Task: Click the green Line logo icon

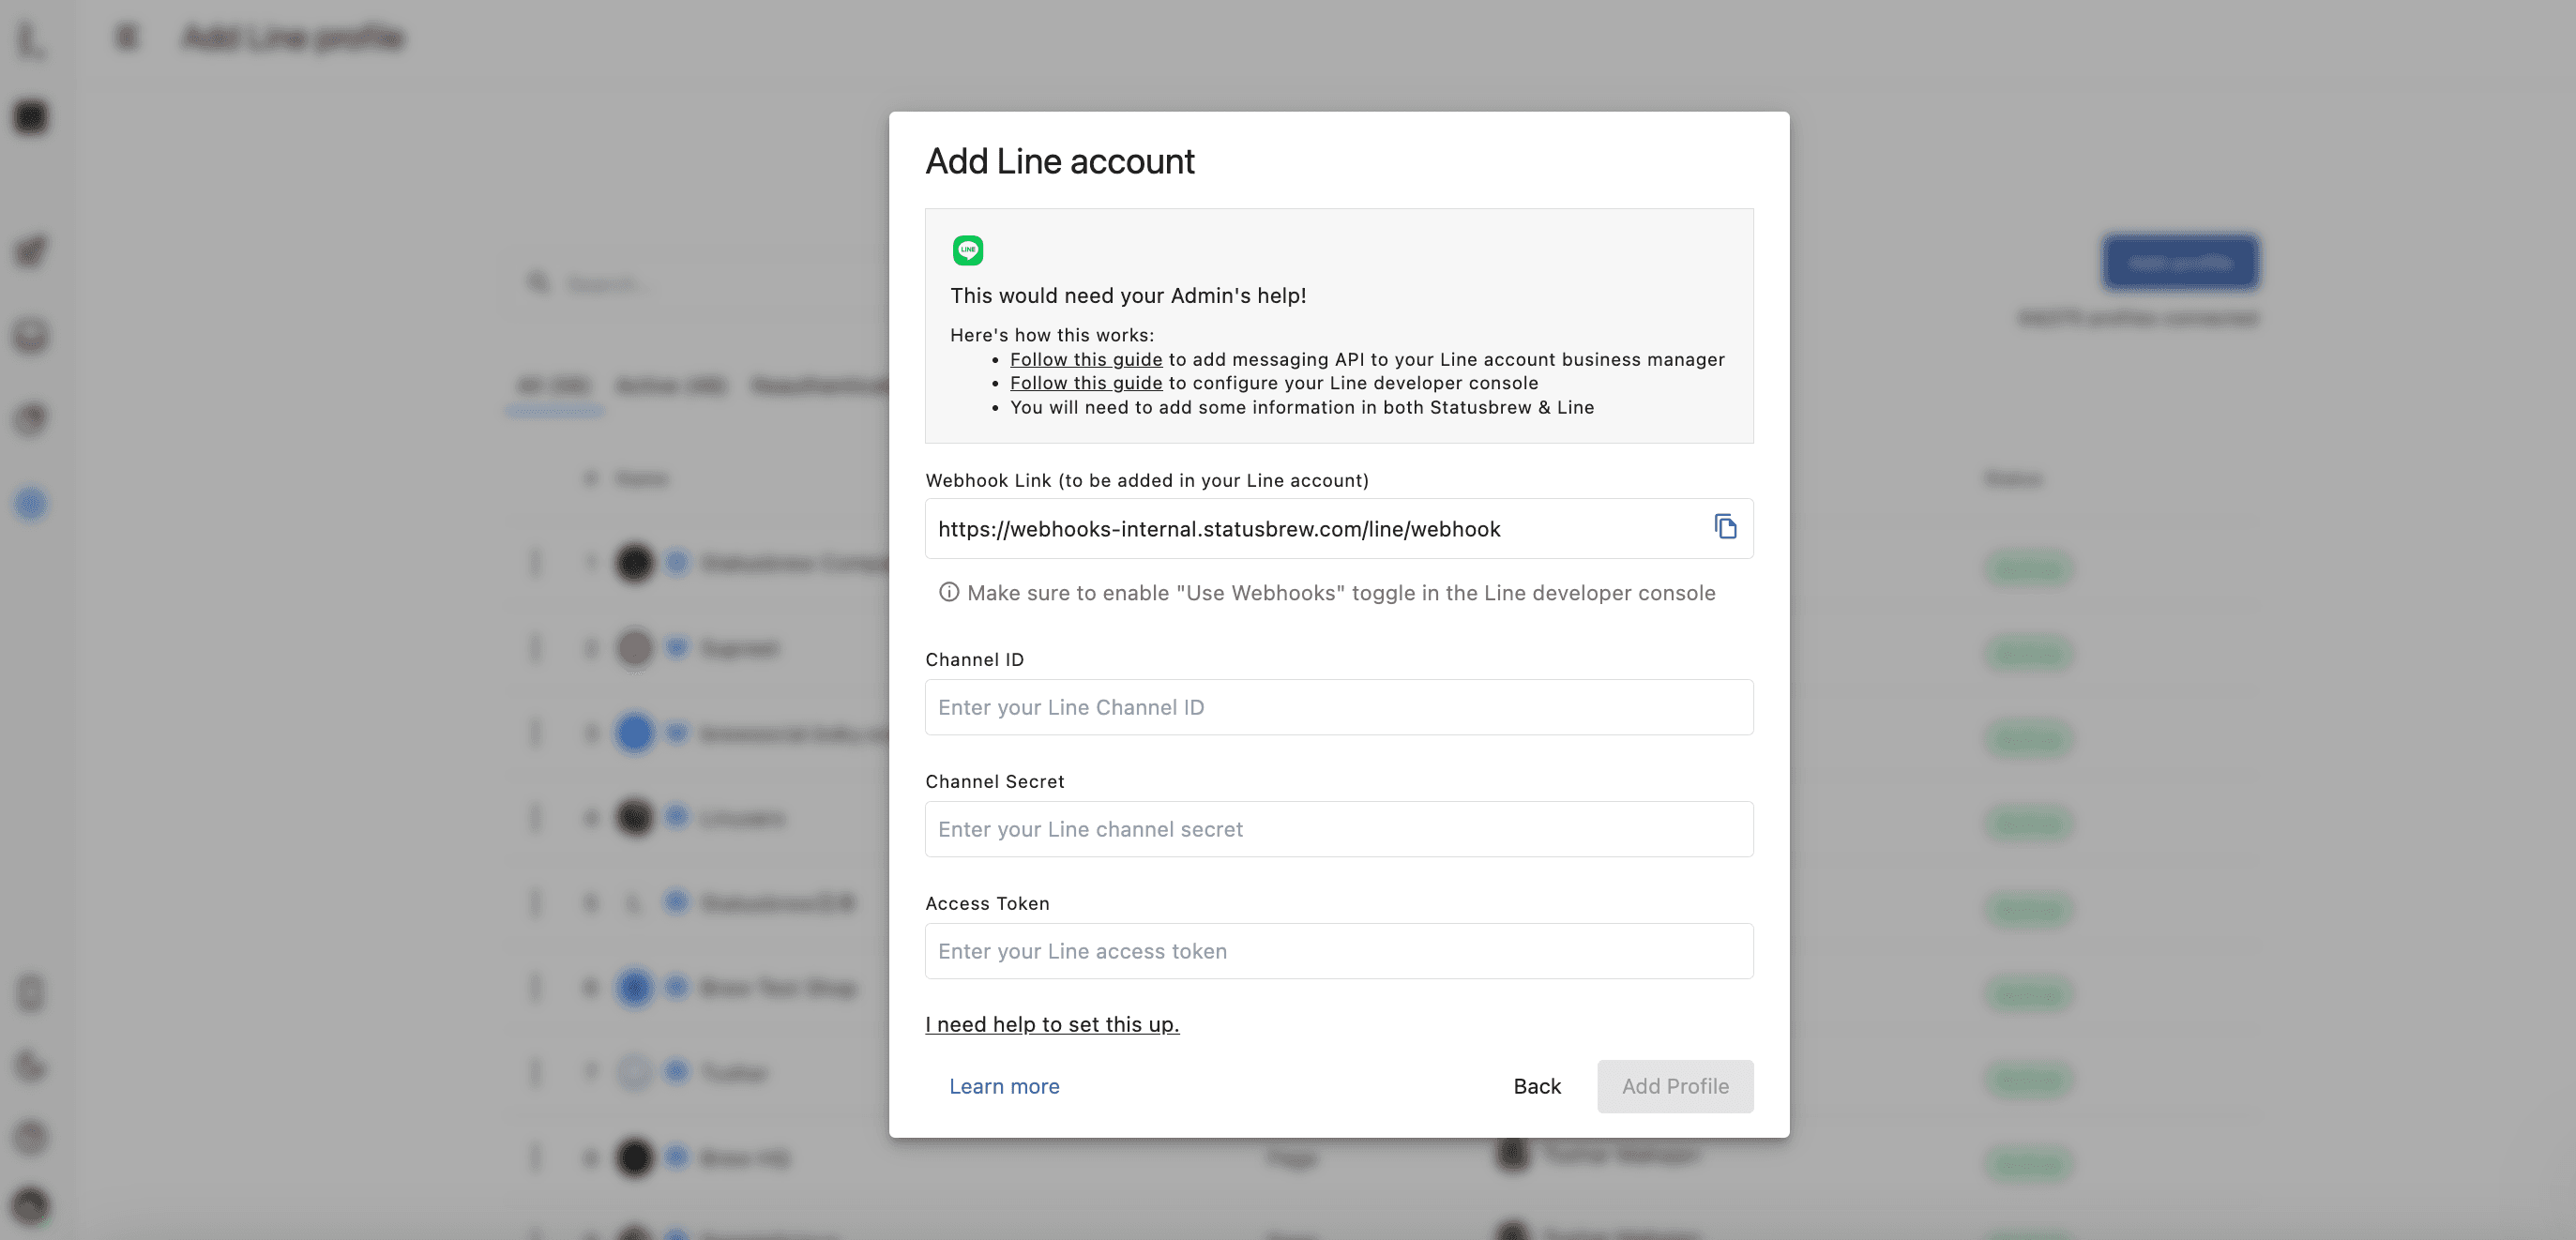Action: click(x=968, y=250)
